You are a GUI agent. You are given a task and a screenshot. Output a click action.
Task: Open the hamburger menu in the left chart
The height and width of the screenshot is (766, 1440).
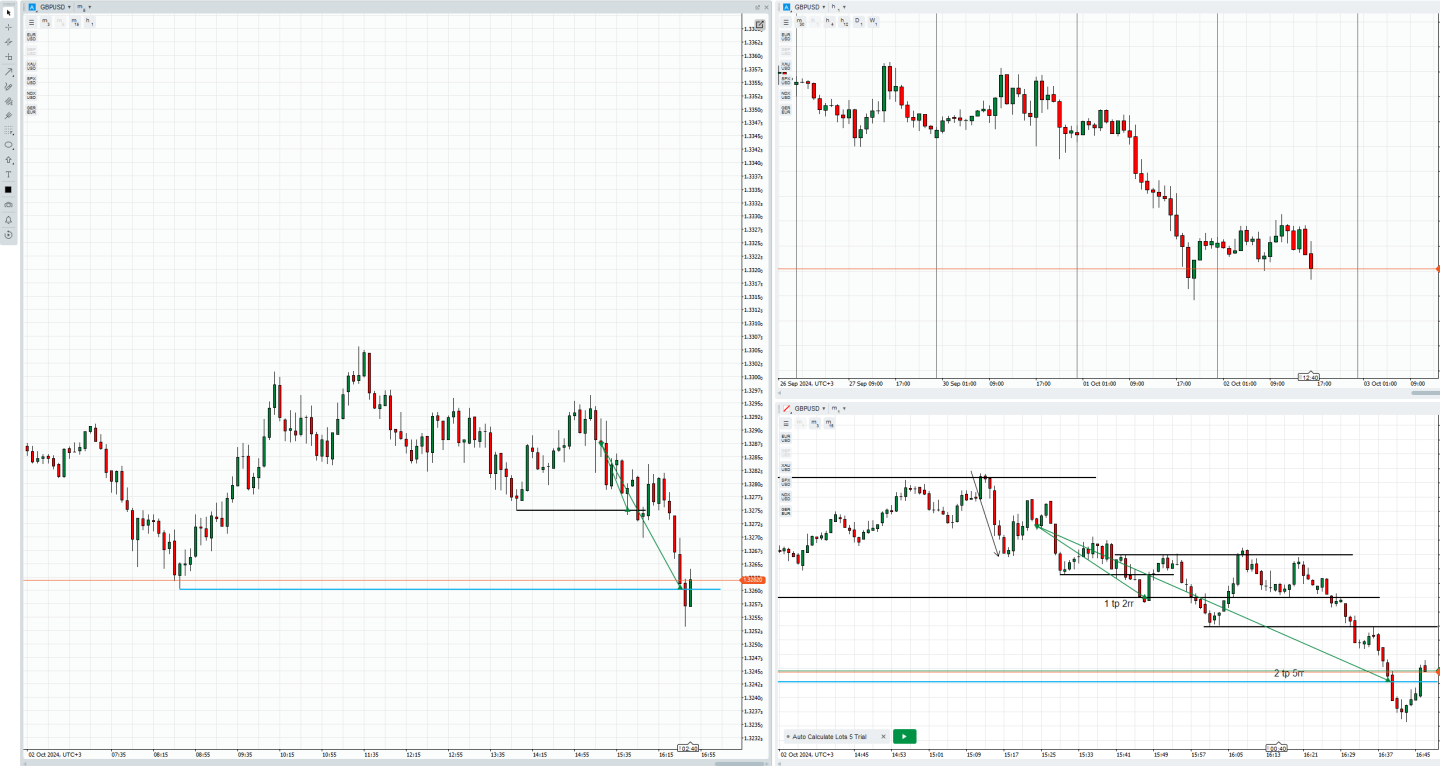coord(31,21)
